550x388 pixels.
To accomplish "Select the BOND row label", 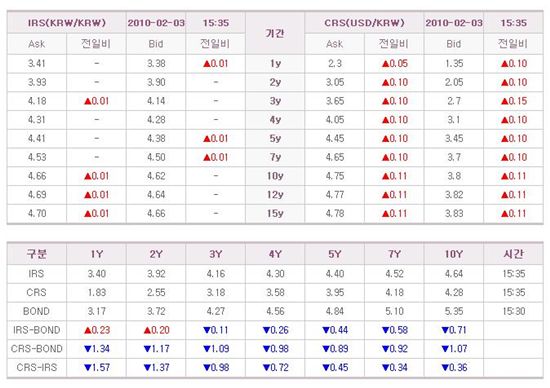I will 36,312.
